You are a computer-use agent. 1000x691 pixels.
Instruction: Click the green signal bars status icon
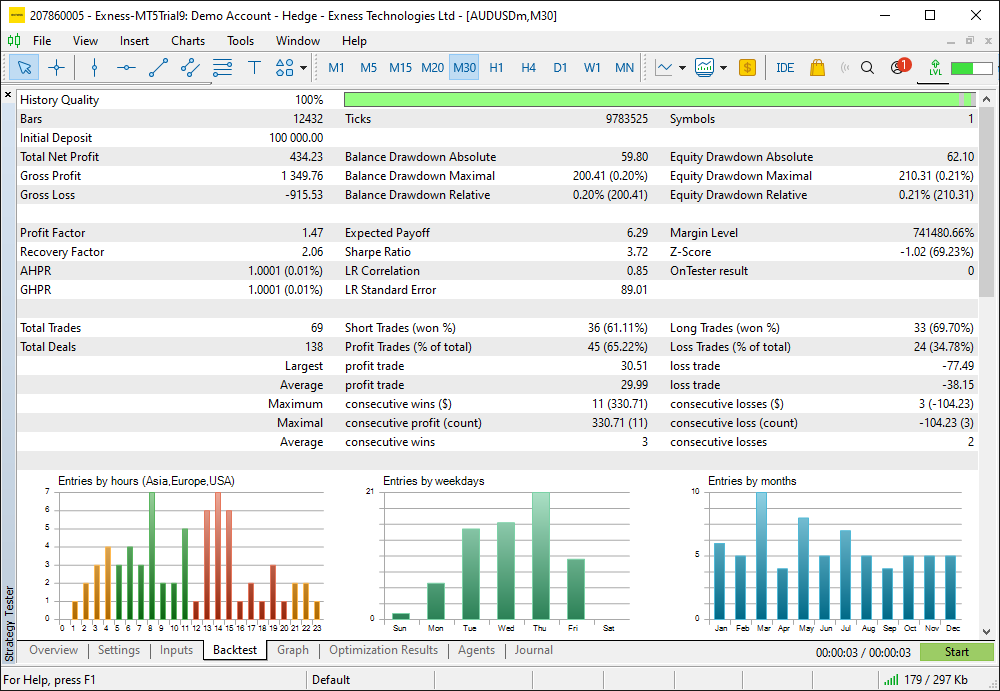(x=893, y=680)
